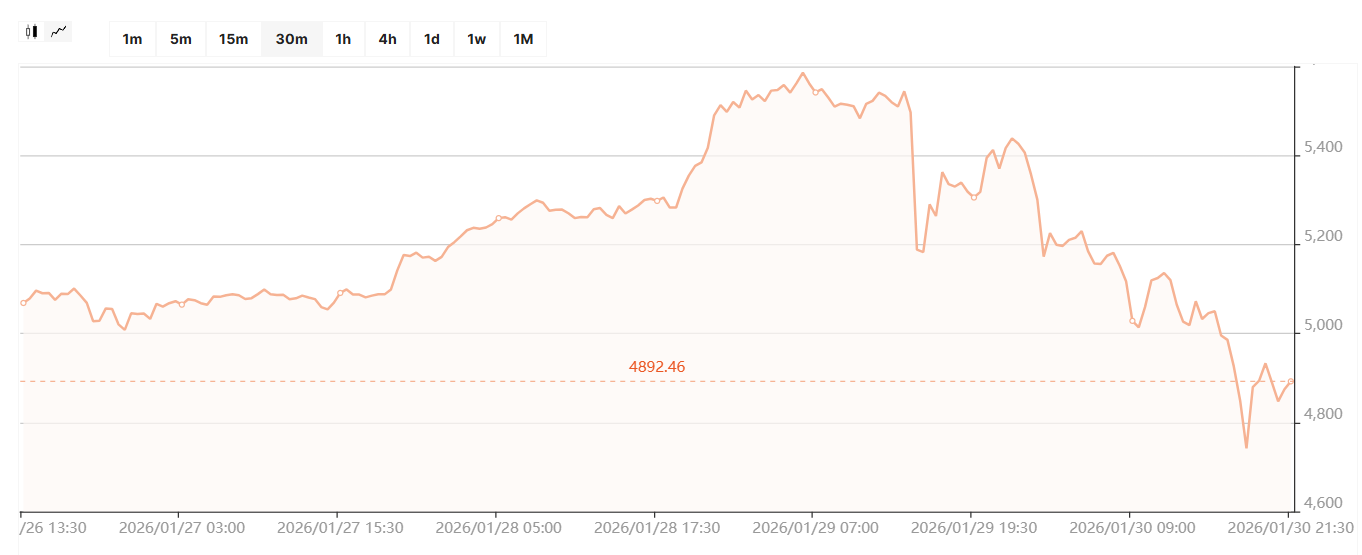1362x555 pixels.
Task: Click line marker above 2026/01/28 05:00
Action: [x=498, y=217]
